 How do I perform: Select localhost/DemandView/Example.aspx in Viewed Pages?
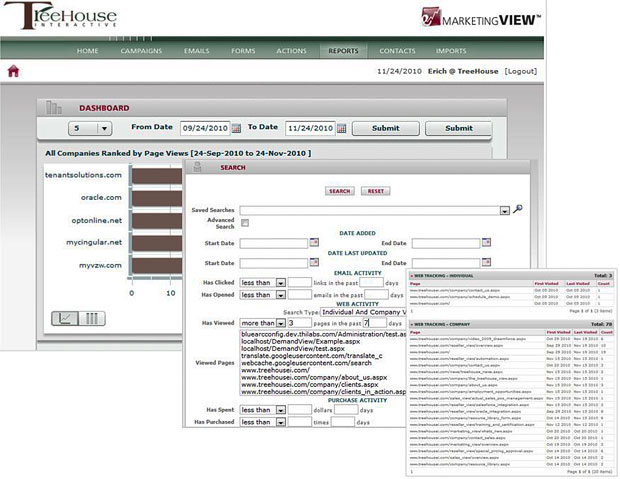(301, 341)
